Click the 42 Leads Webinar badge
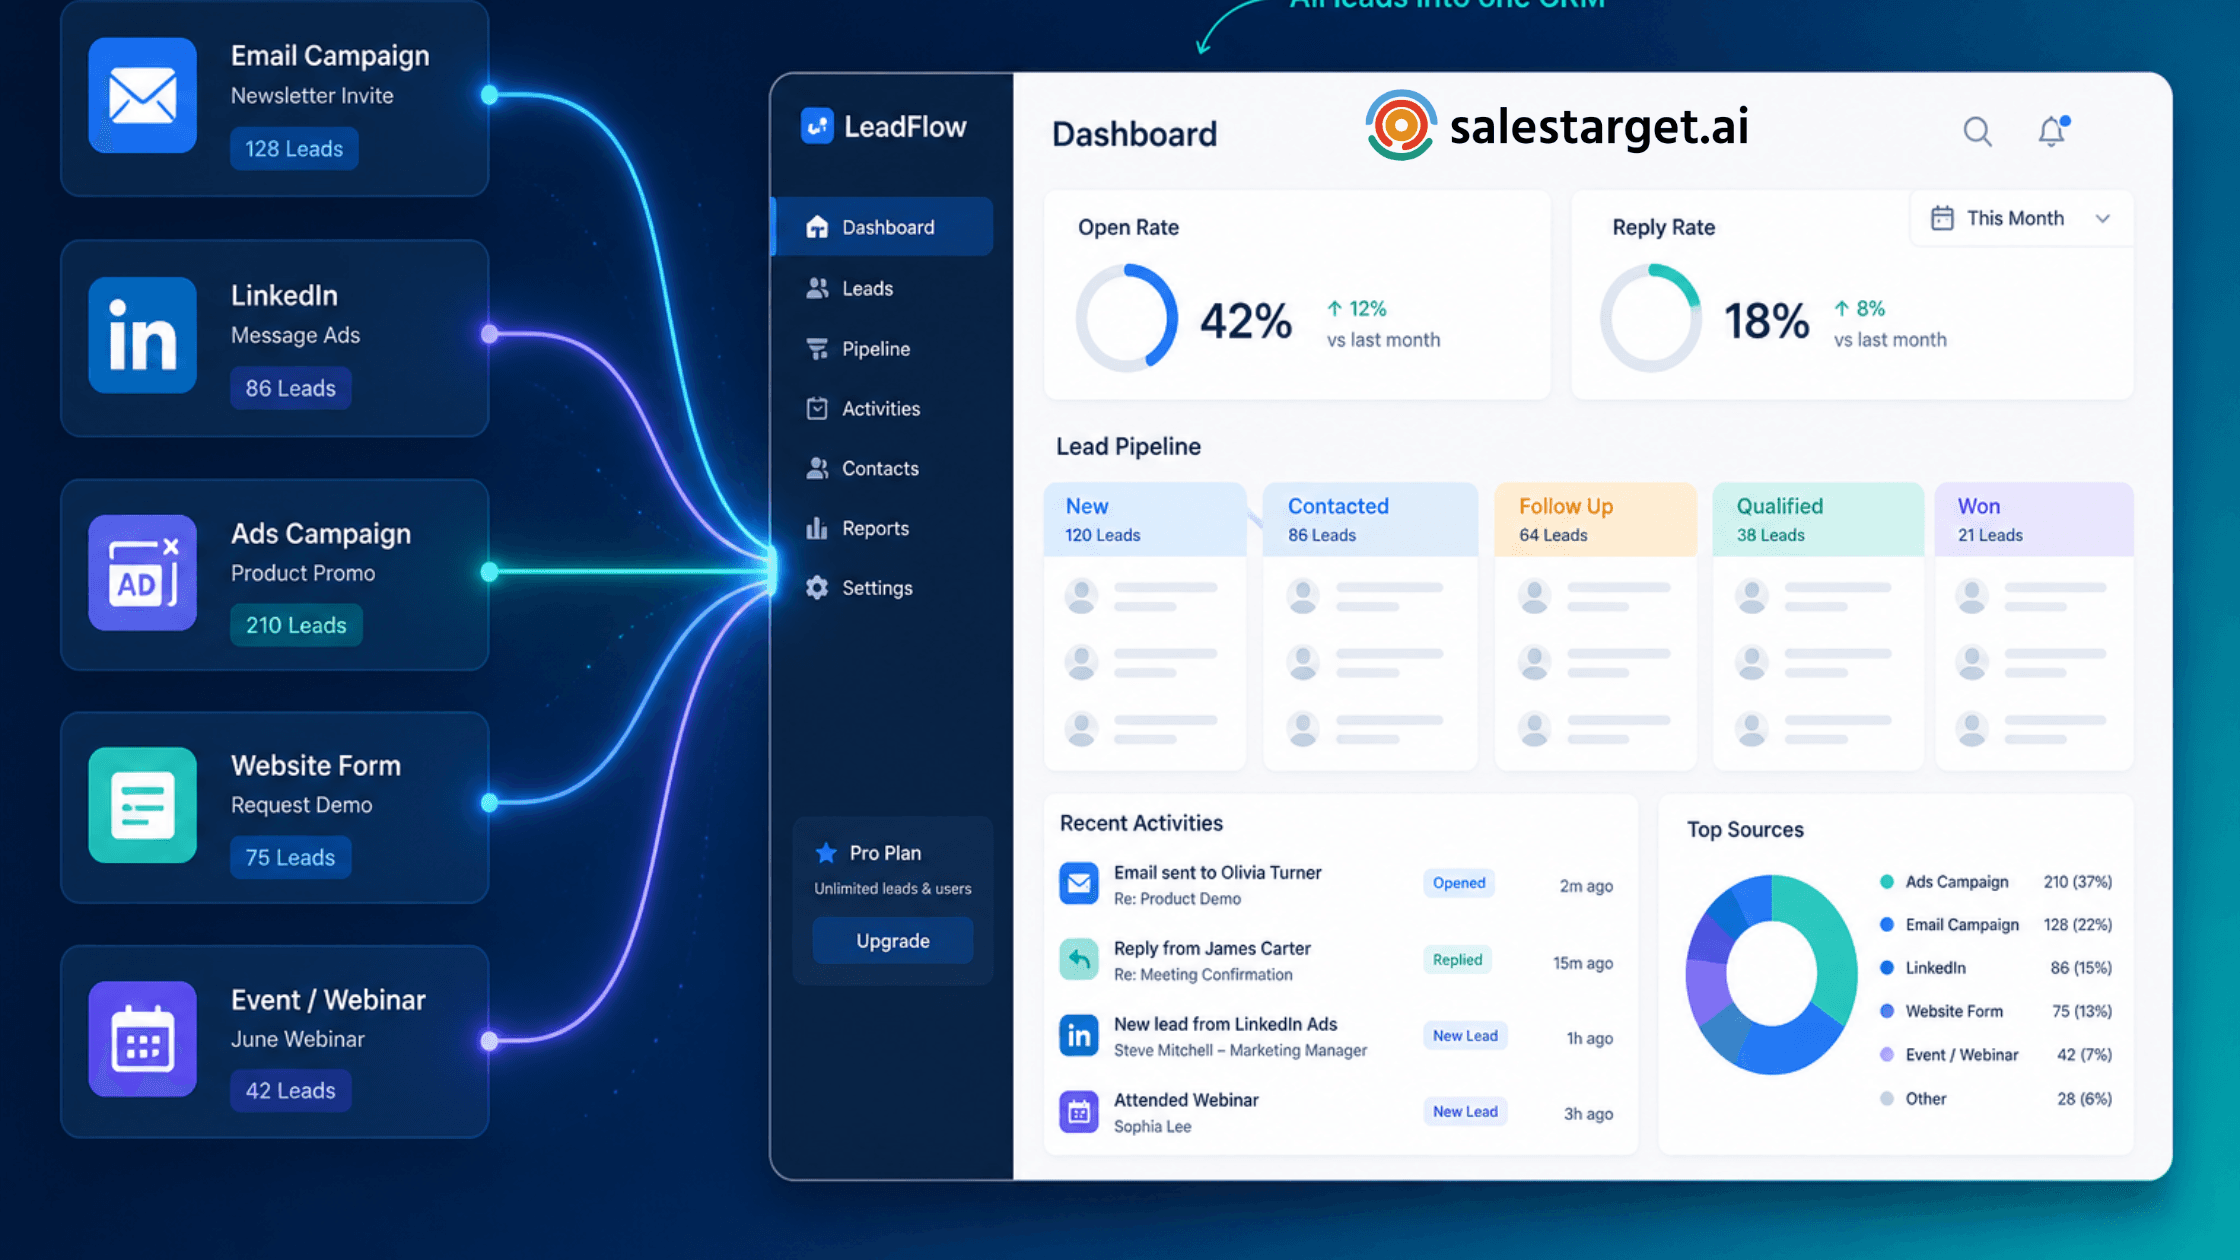The width and height of the screenshot is (2240, 1260). click(290, 1091)
